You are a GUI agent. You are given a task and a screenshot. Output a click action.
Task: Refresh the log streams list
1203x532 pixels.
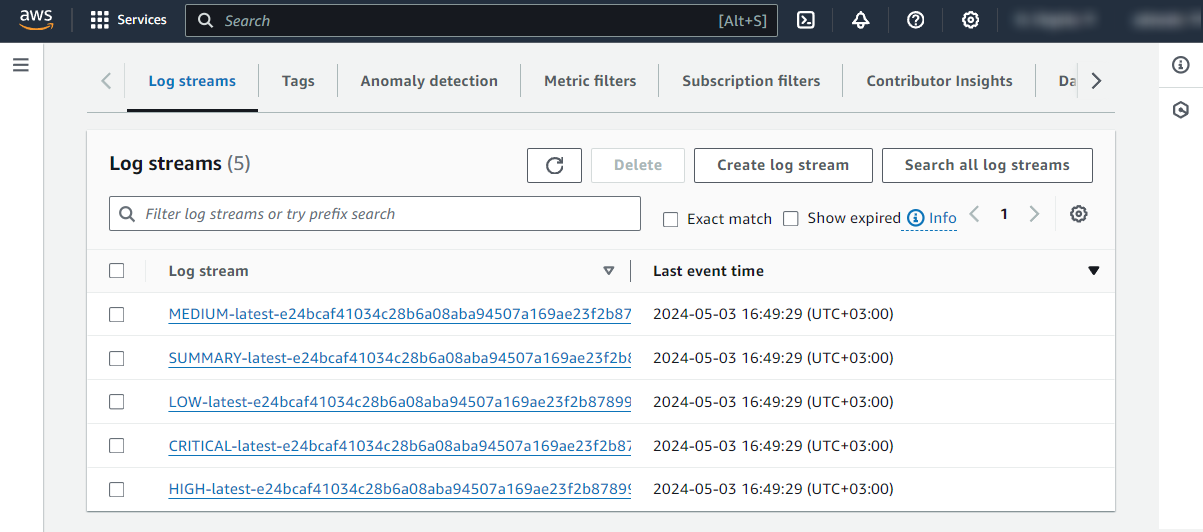(x=554, y=166)
